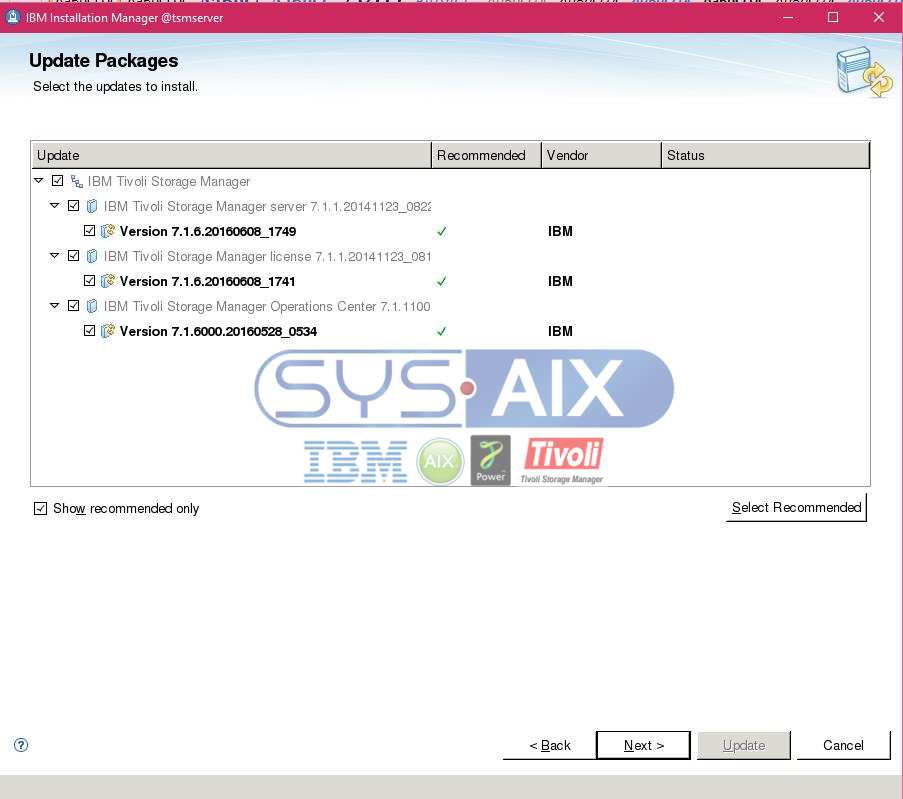Select the row Version 7.1.6.20160608_1749
Viewport: 903px width, 799px height.
point(450,231)
